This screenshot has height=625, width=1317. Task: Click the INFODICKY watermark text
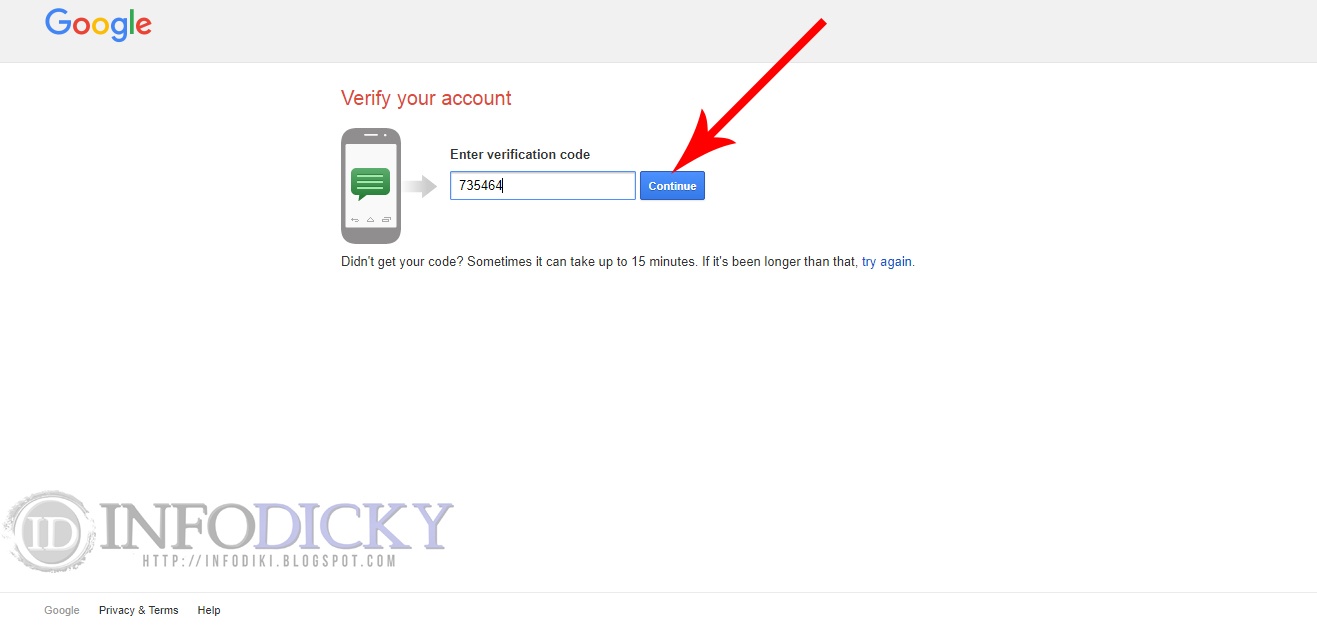click(277, 526)
